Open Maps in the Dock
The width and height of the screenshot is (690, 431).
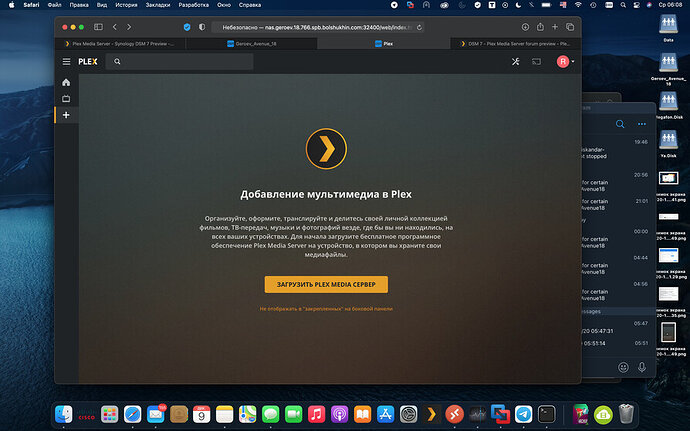pyautogui.click(x=247, y=414)
